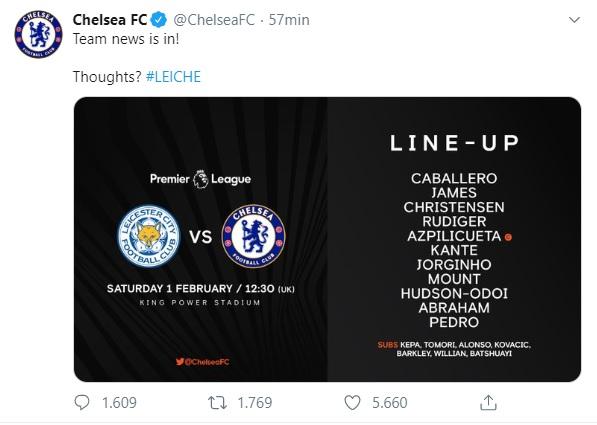The image size is (597, 425).
Task: Open the #LEICHE hashtag link
Action: point(173,77)
